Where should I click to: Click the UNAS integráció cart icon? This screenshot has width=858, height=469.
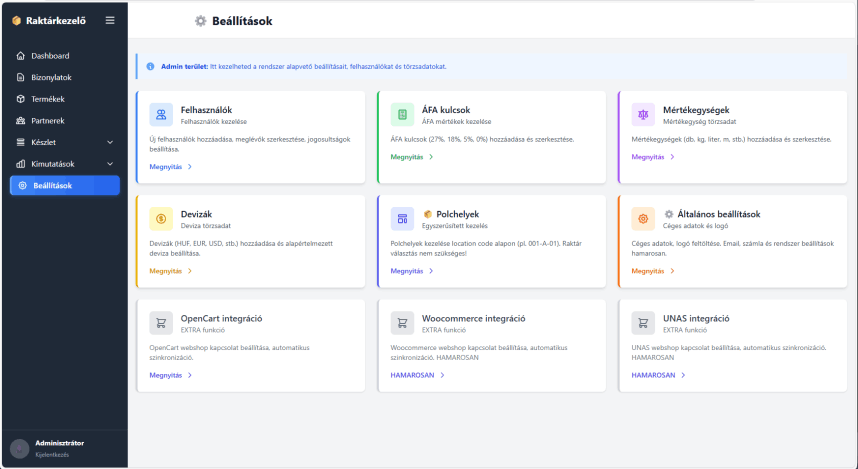(644, 323)
